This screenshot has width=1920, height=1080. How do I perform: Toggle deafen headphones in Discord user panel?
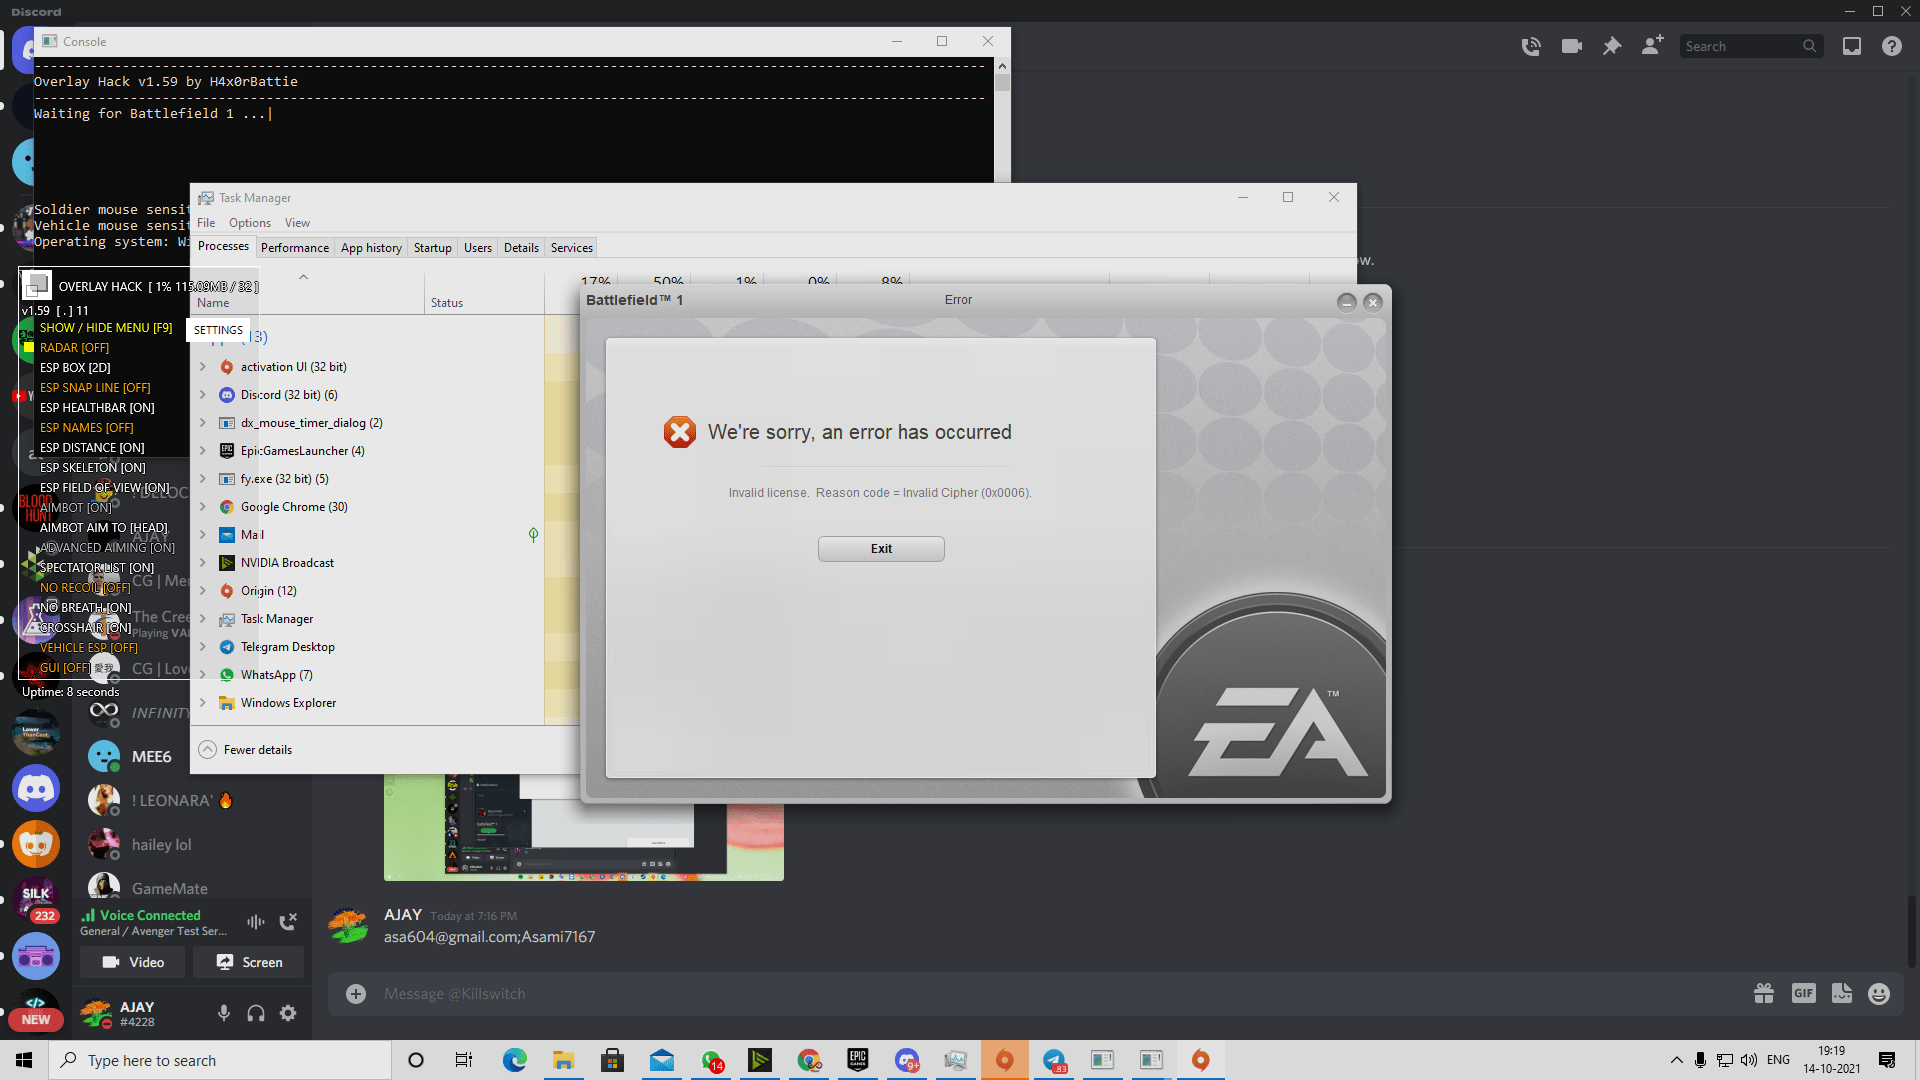(x=256, y=1013)
